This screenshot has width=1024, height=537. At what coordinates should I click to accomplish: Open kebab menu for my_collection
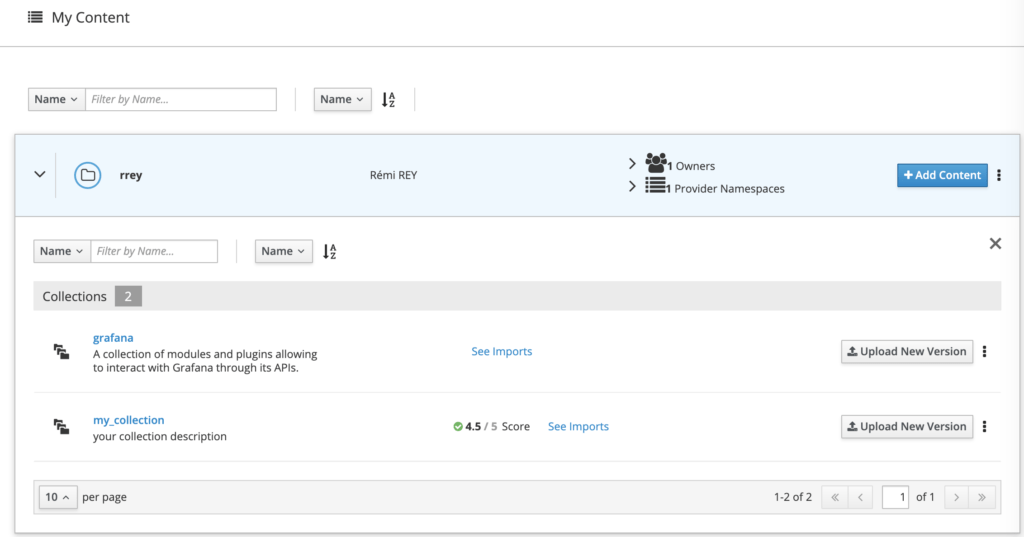985,427
